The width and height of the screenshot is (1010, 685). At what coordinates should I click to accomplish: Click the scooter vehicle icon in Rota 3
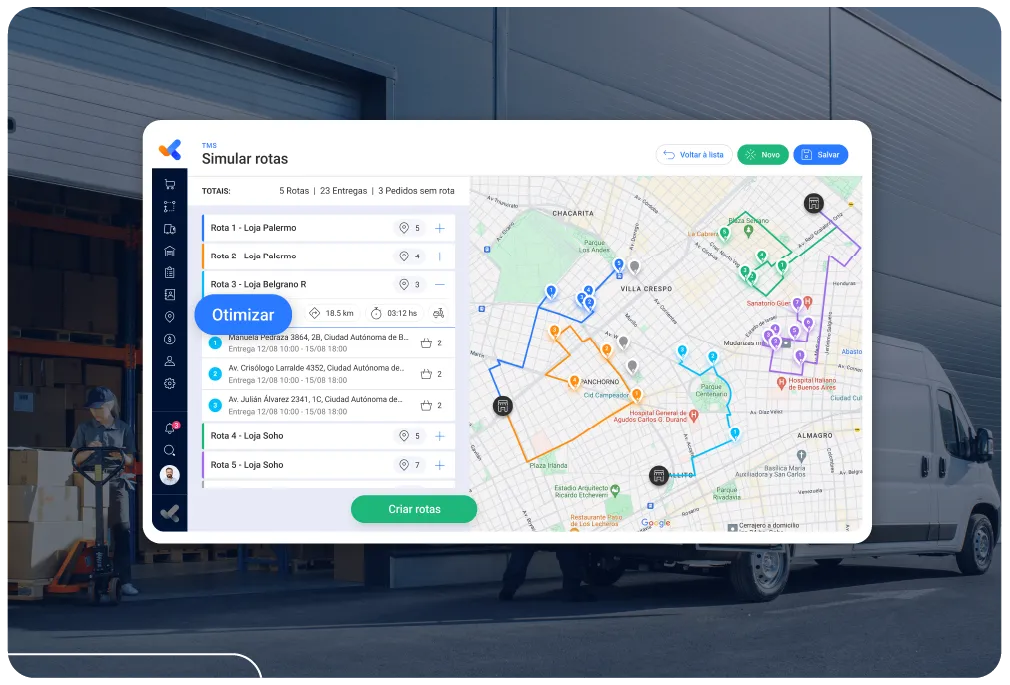[x=439, y=313]
